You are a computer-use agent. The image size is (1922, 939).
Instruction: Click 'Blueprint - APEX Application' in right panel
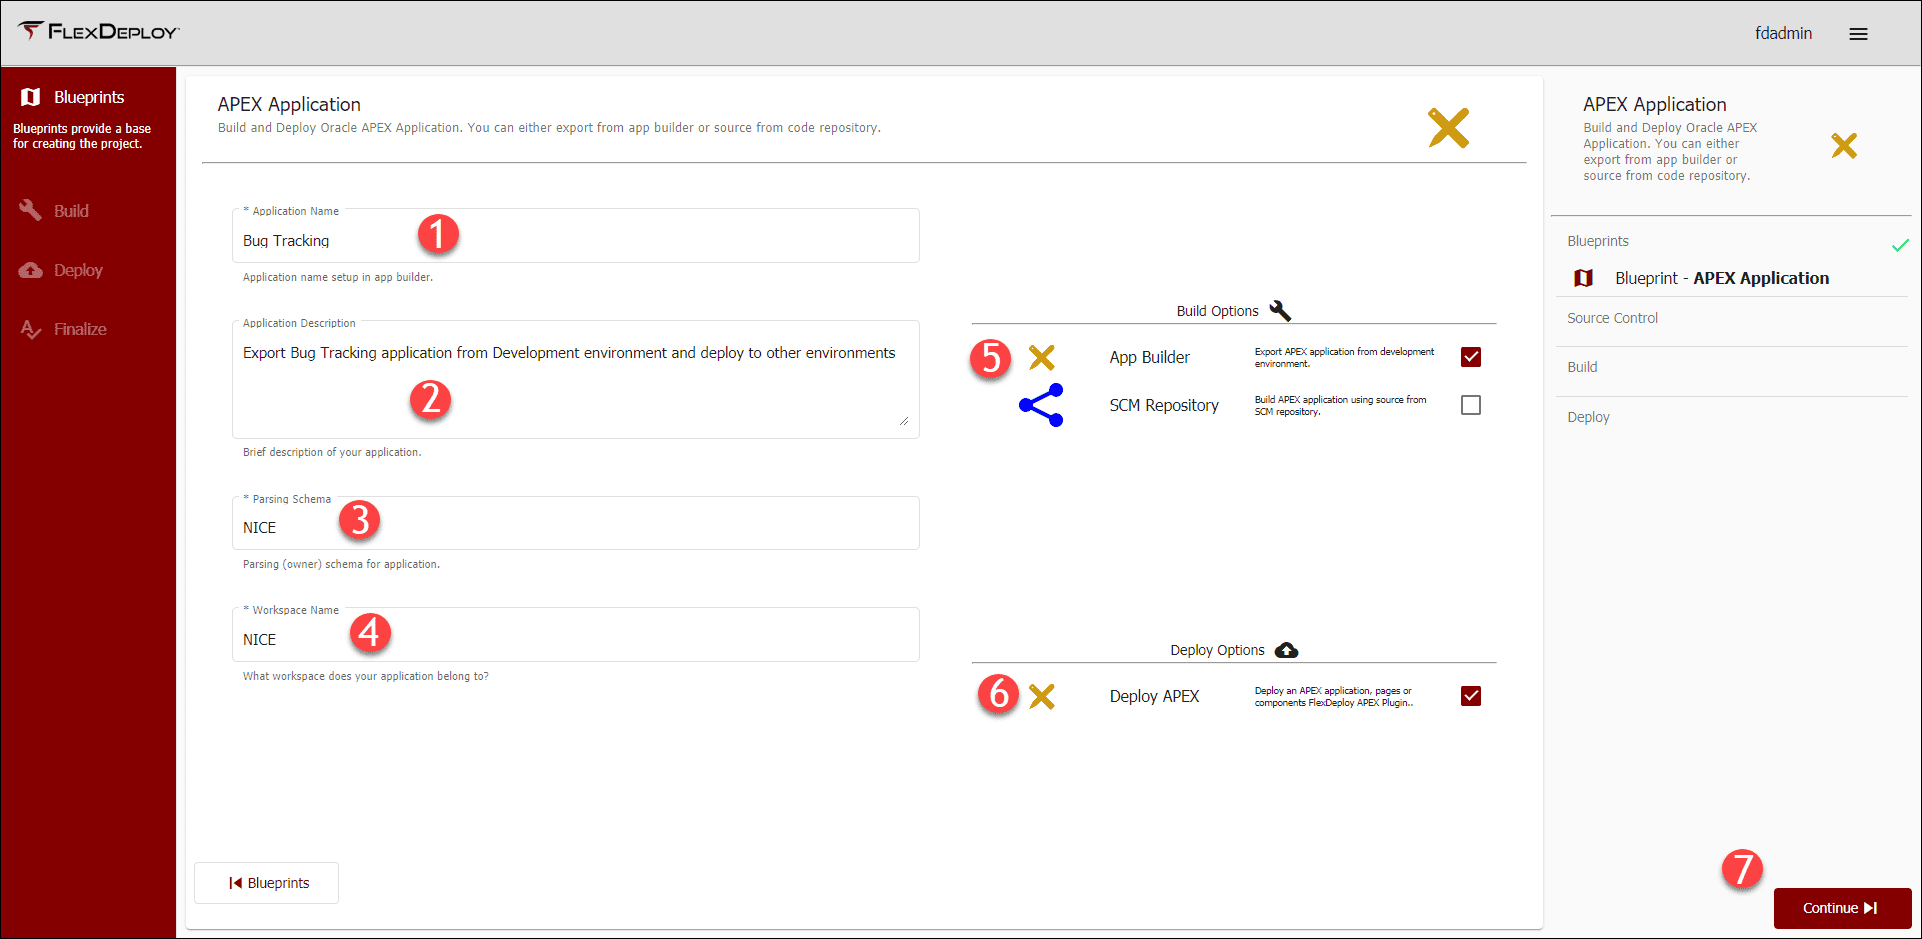[1722, 278]
